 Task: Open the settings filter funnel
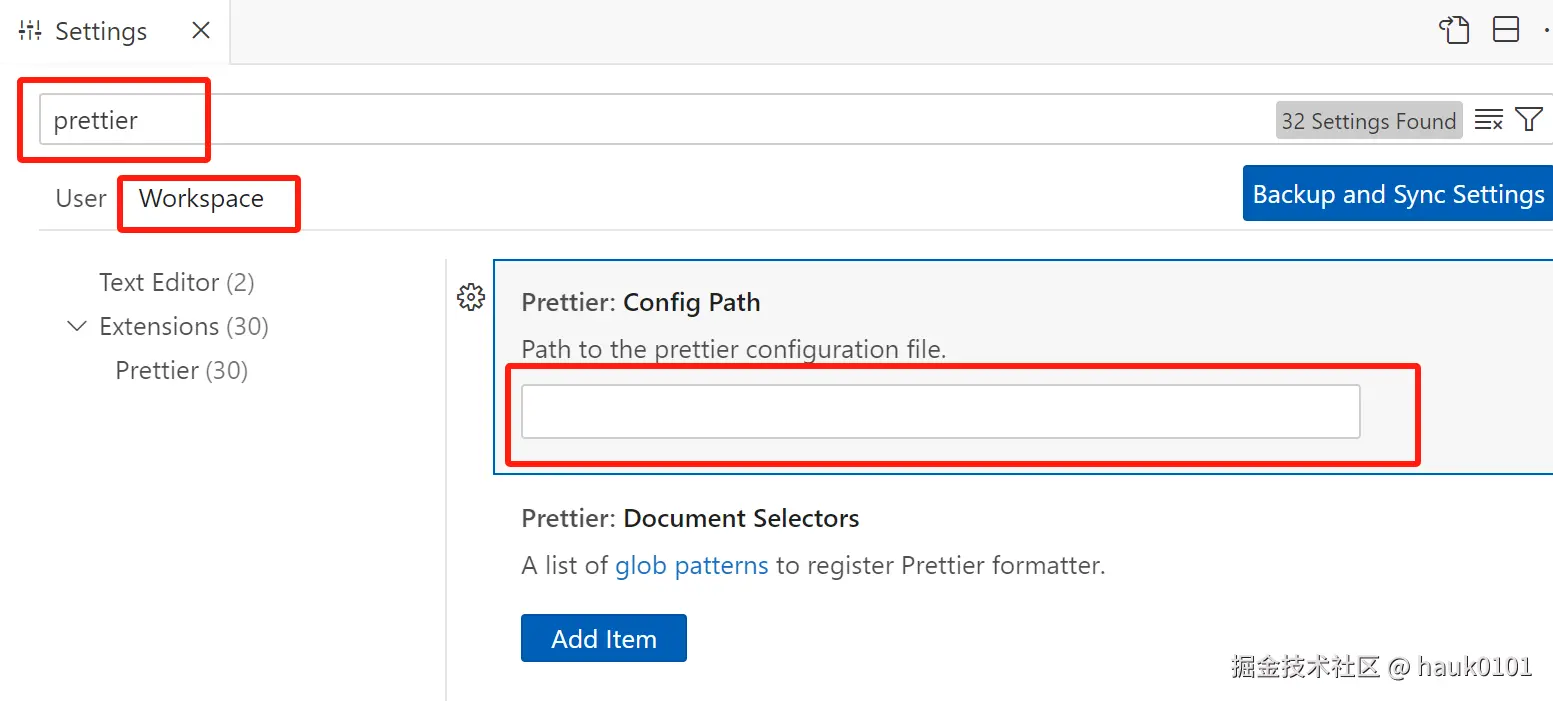coord(1529,121)
